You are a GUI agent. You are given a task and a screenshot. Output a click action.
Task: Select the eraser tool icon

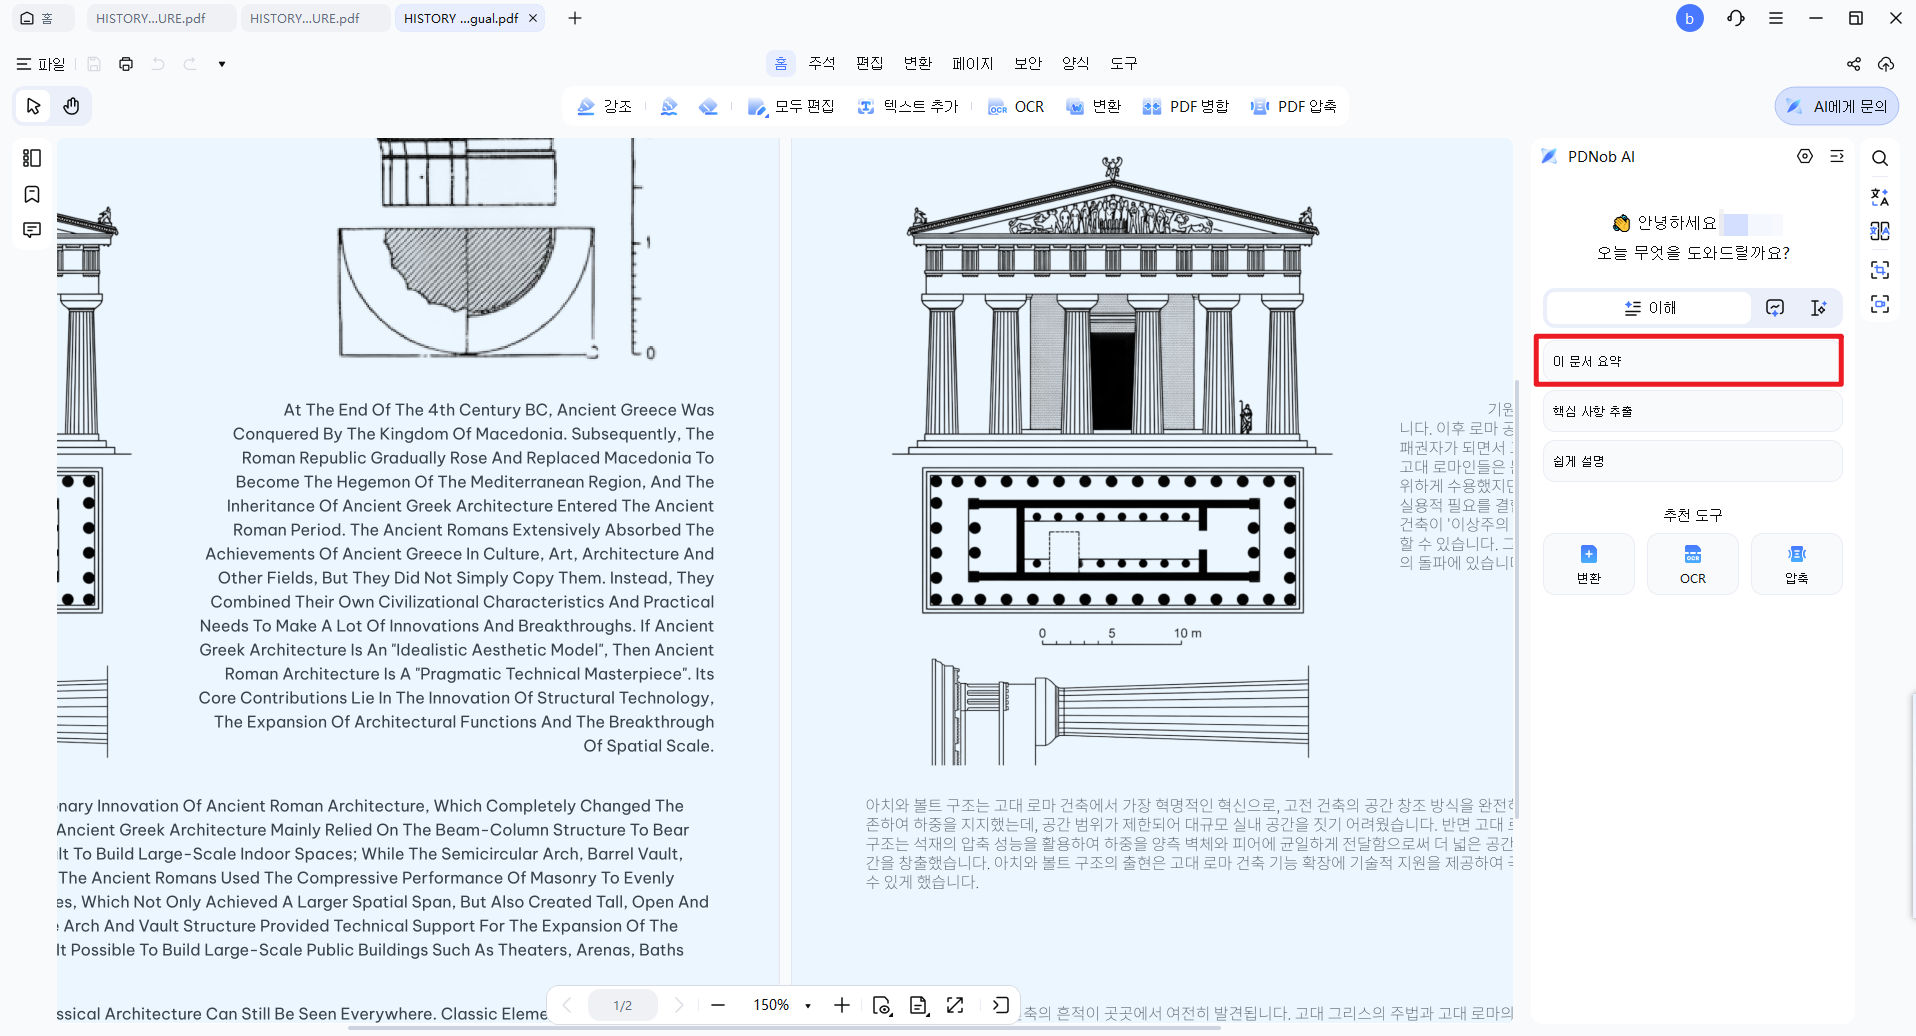point(708,107)
